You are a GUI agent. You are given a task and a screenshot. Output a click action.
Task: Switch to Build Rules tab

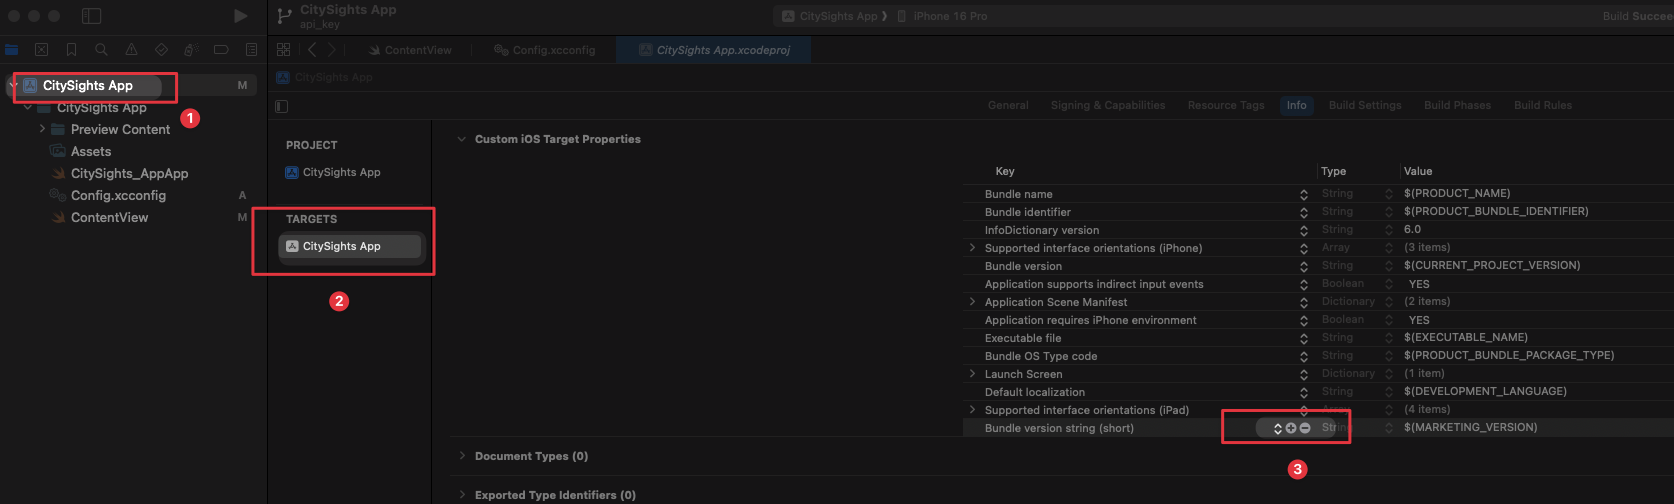1542,105
